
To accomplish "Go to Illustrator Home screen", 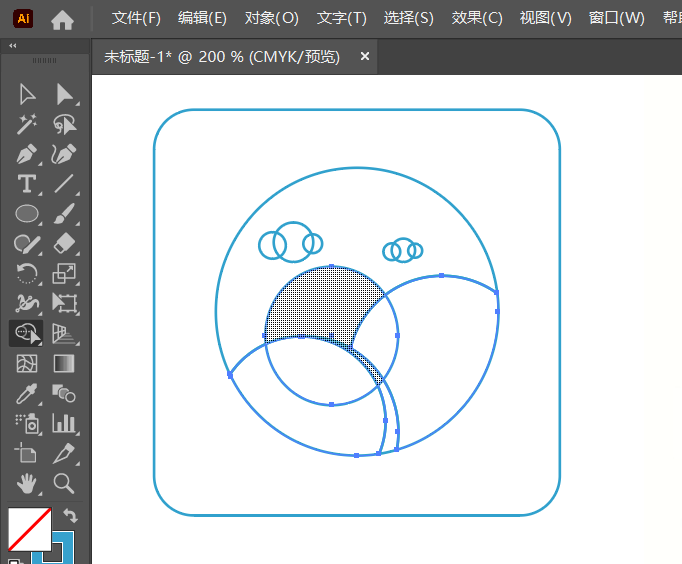I will click(62, 20).
